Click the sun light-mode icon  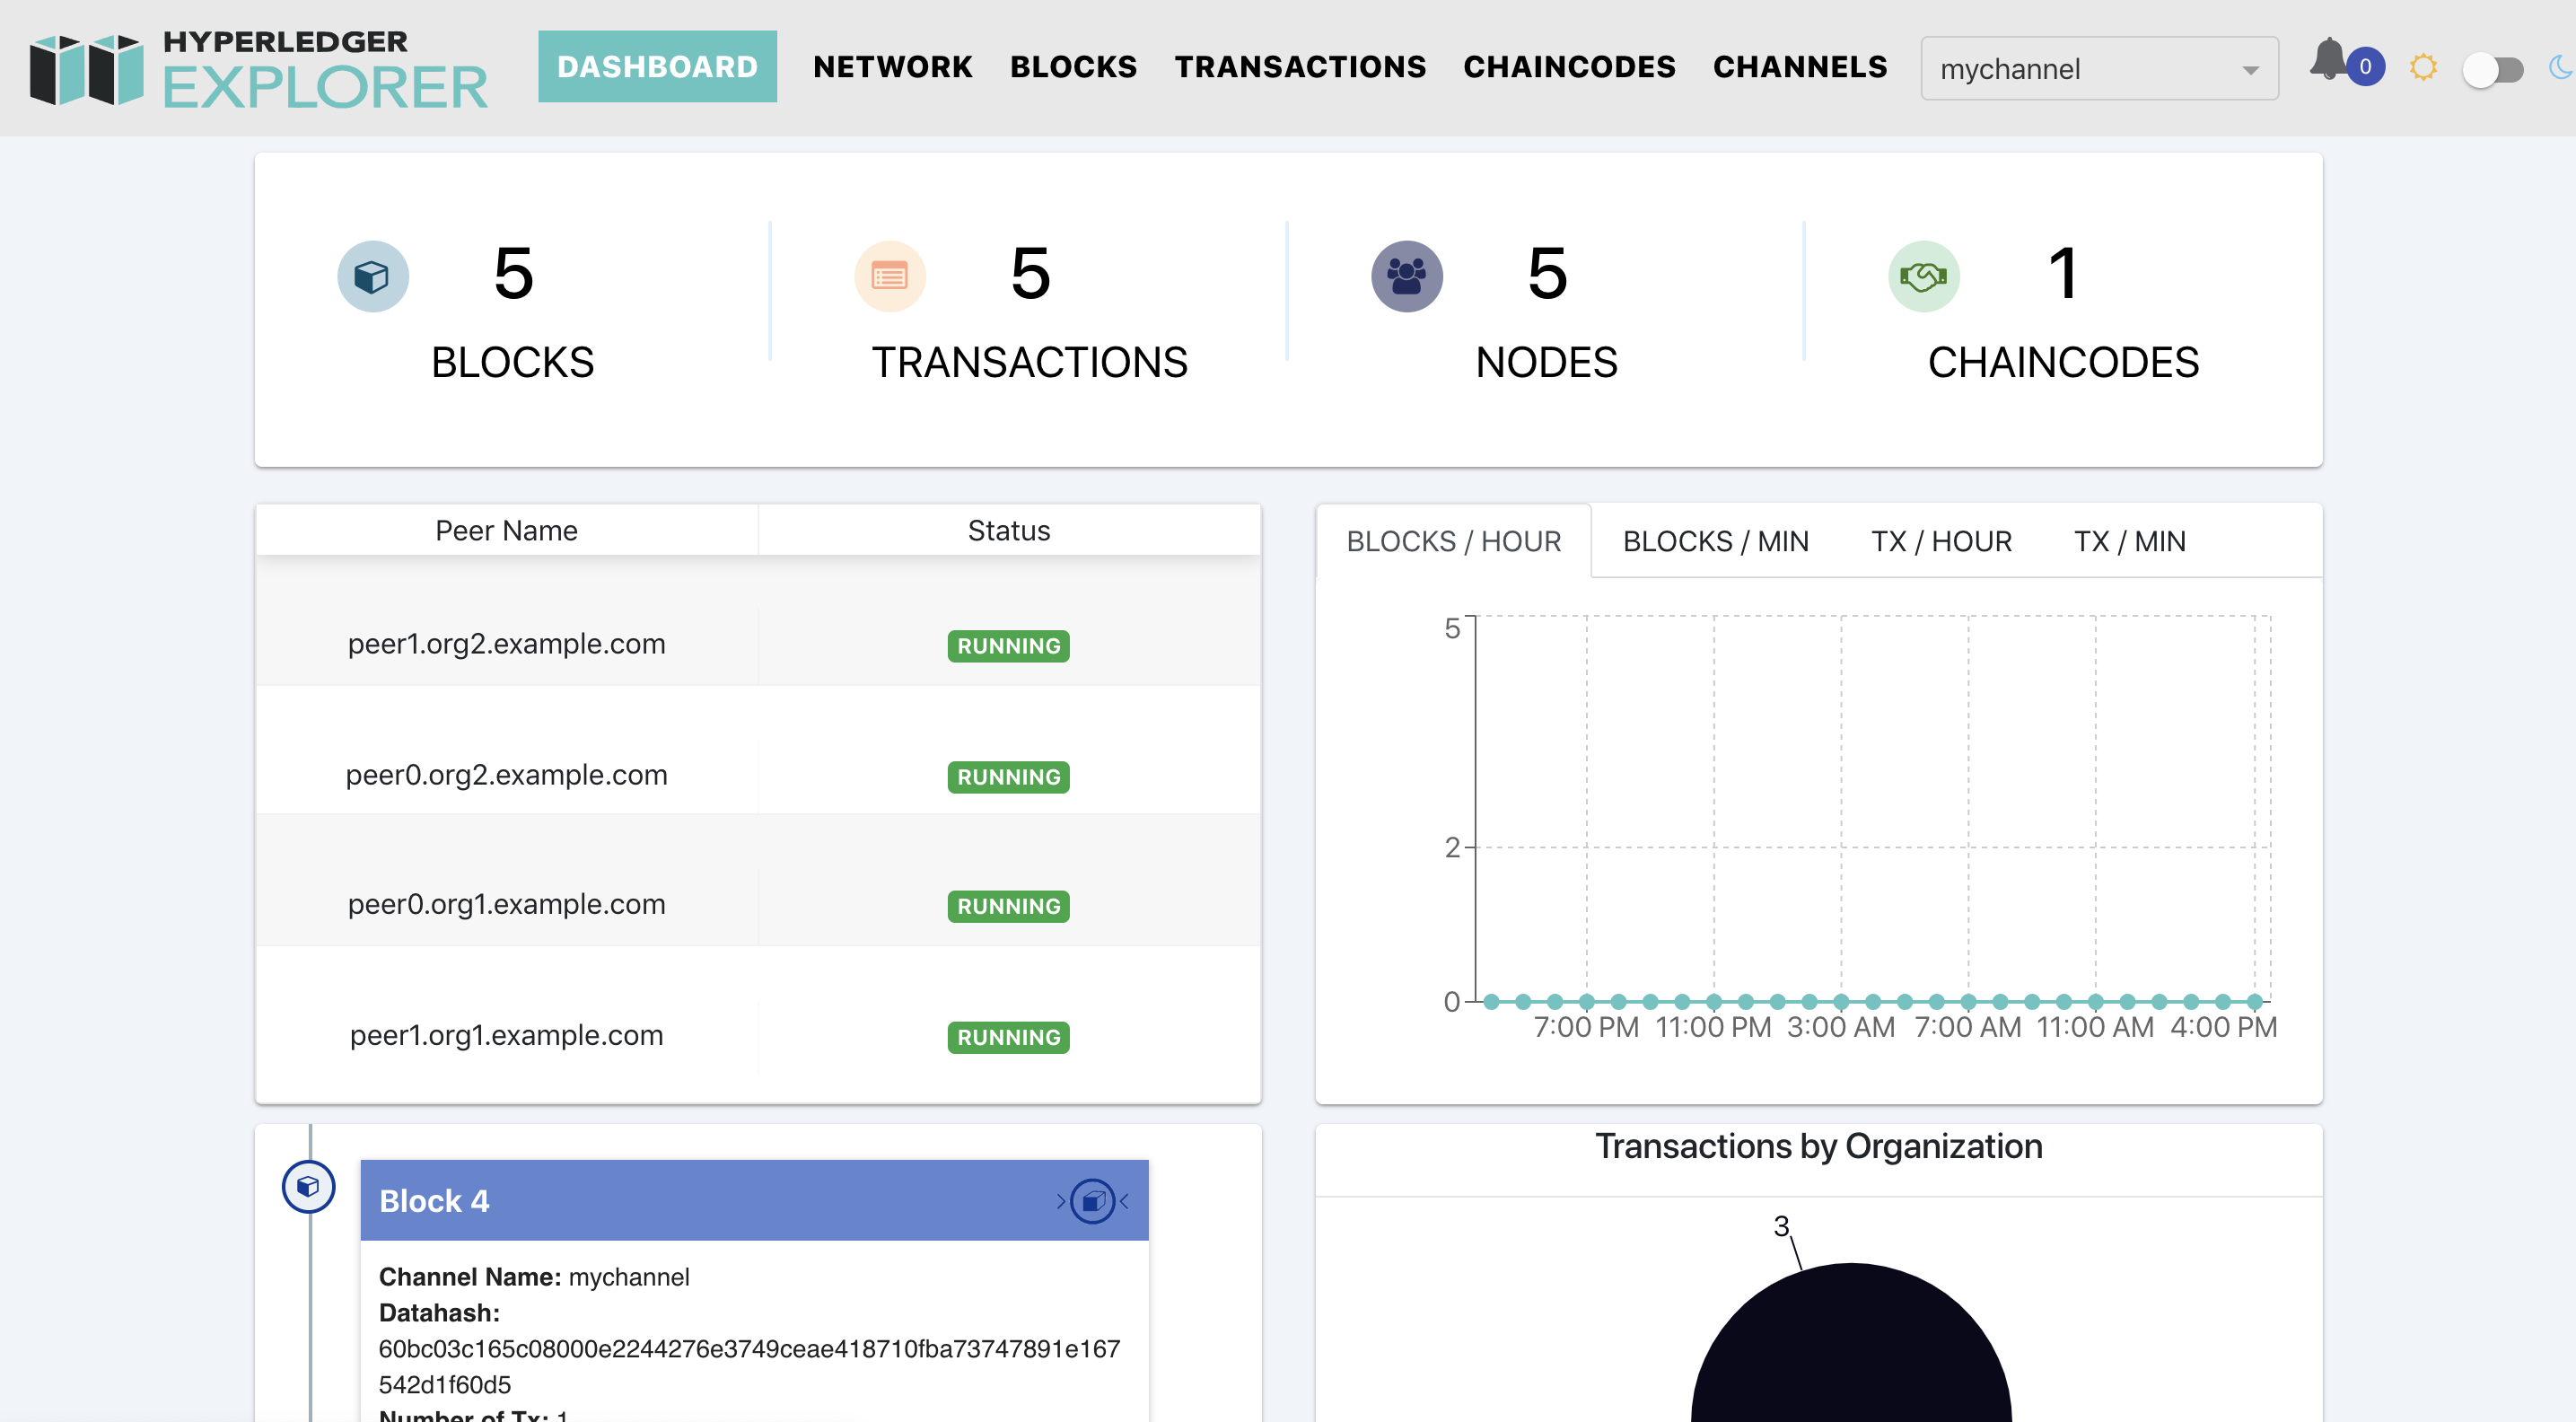[2423, 68]
